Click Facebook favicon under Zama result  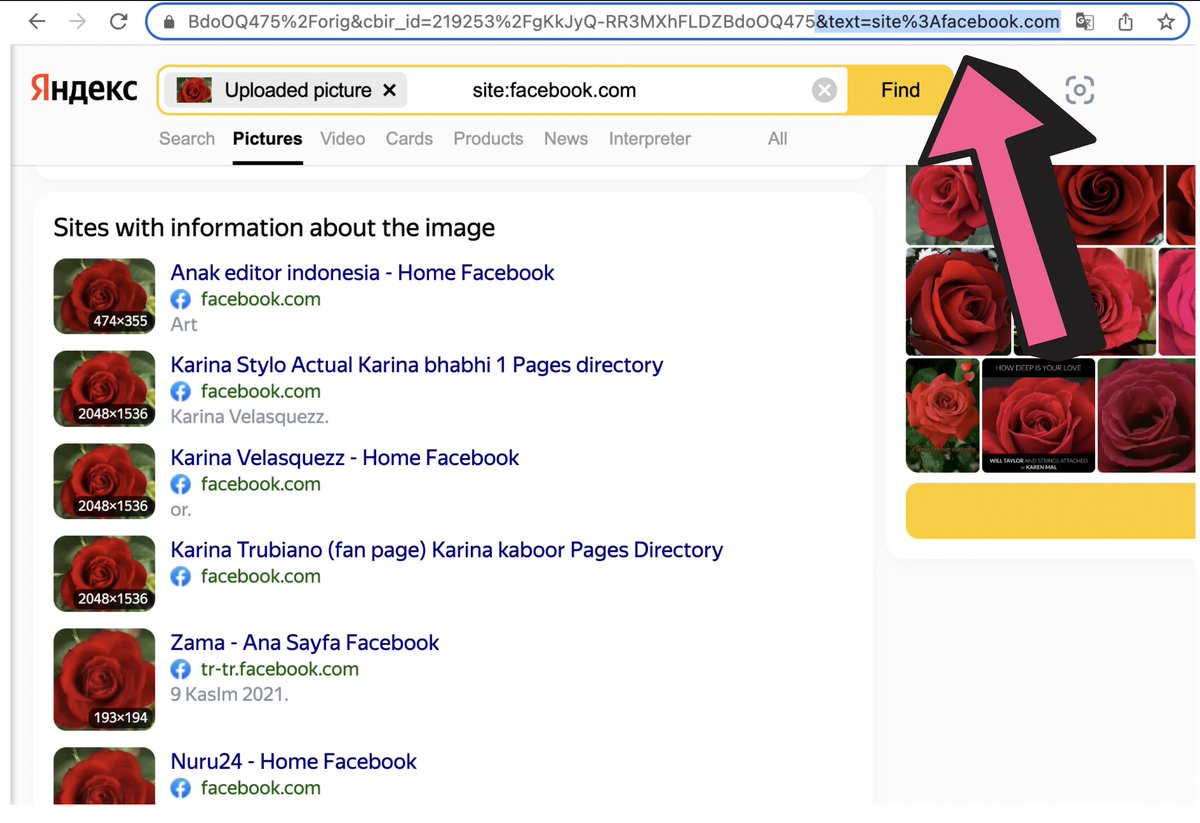(181, 669)
